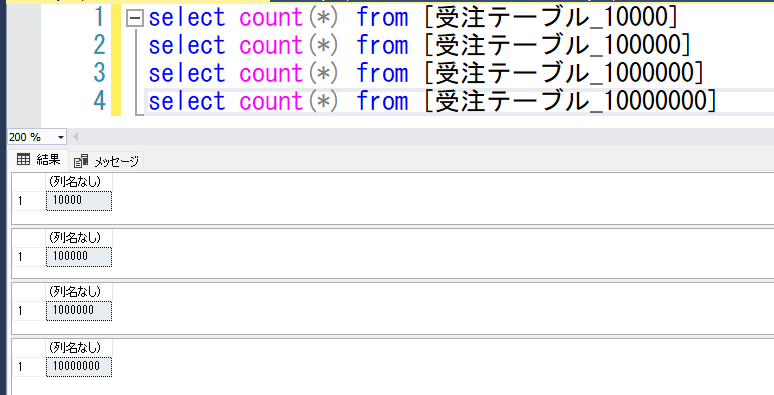Place cursor on [受注テーブル_100000] in line 2
Image resolution: width=774 pixels, height=395 pixels.
(x=557, y=45)
